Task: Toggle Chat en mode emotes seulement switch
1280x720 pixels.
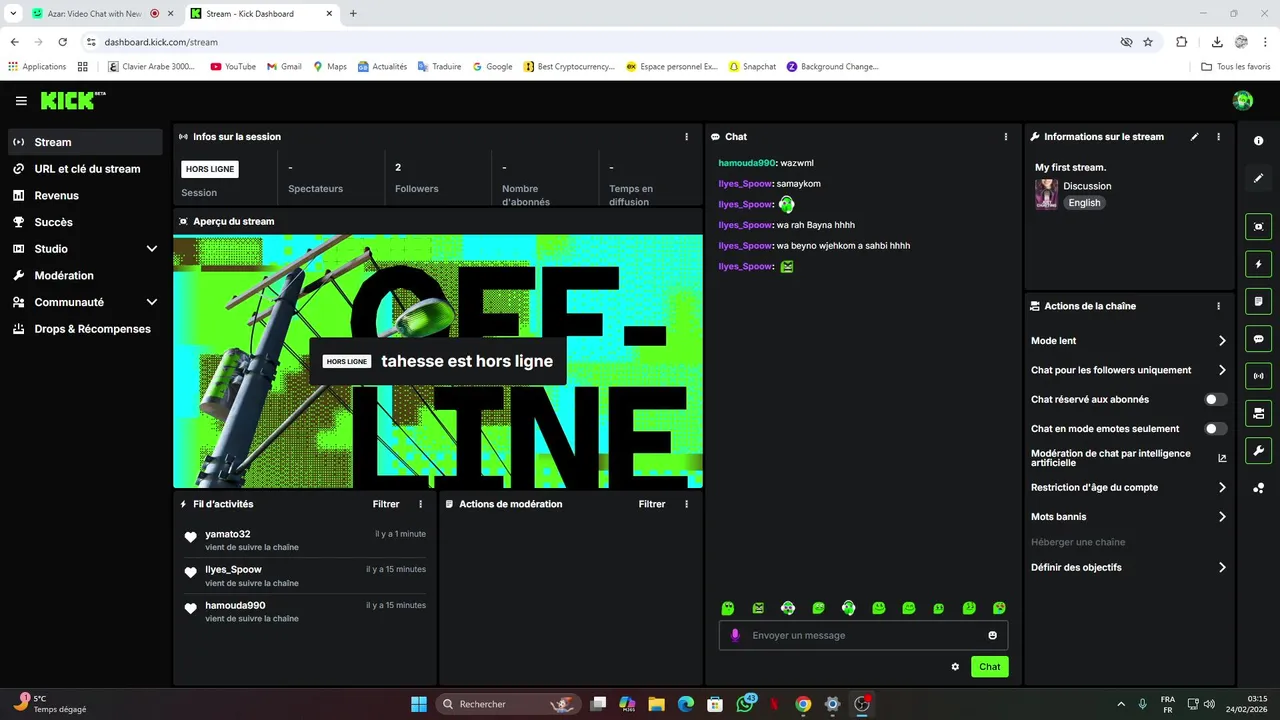Action: 1215,428
